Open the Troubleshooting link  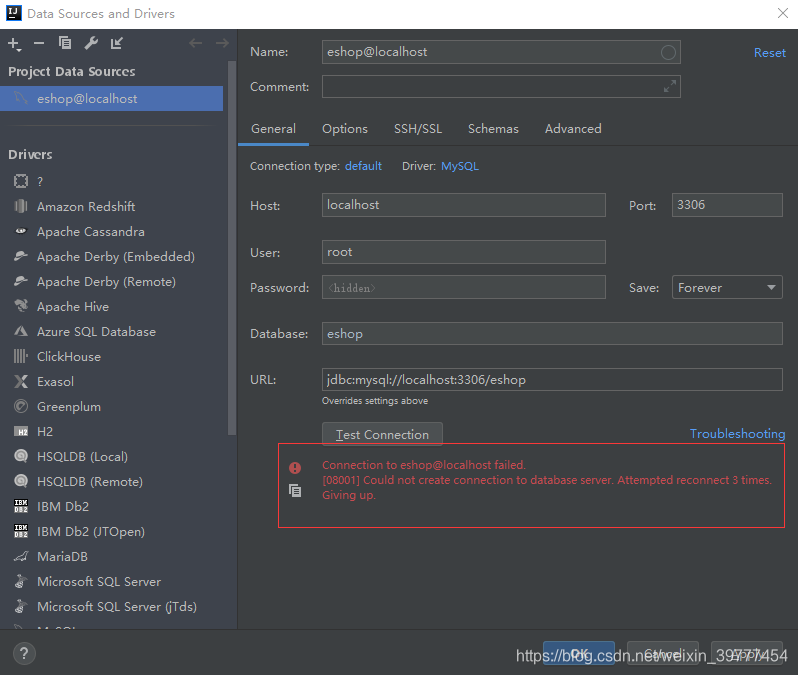coord(737,434)
